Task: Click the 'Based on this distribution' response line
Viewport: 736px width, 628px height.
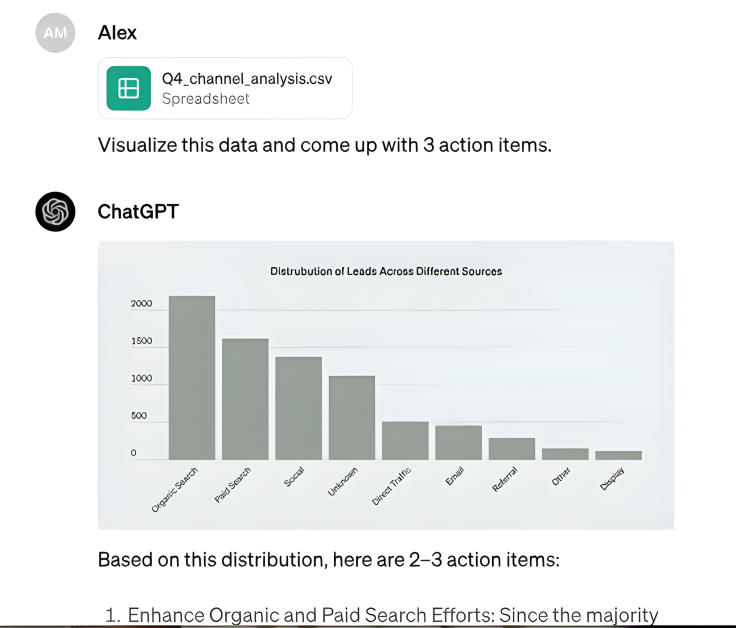Action: pyautogui.click(x=328, y=559)
